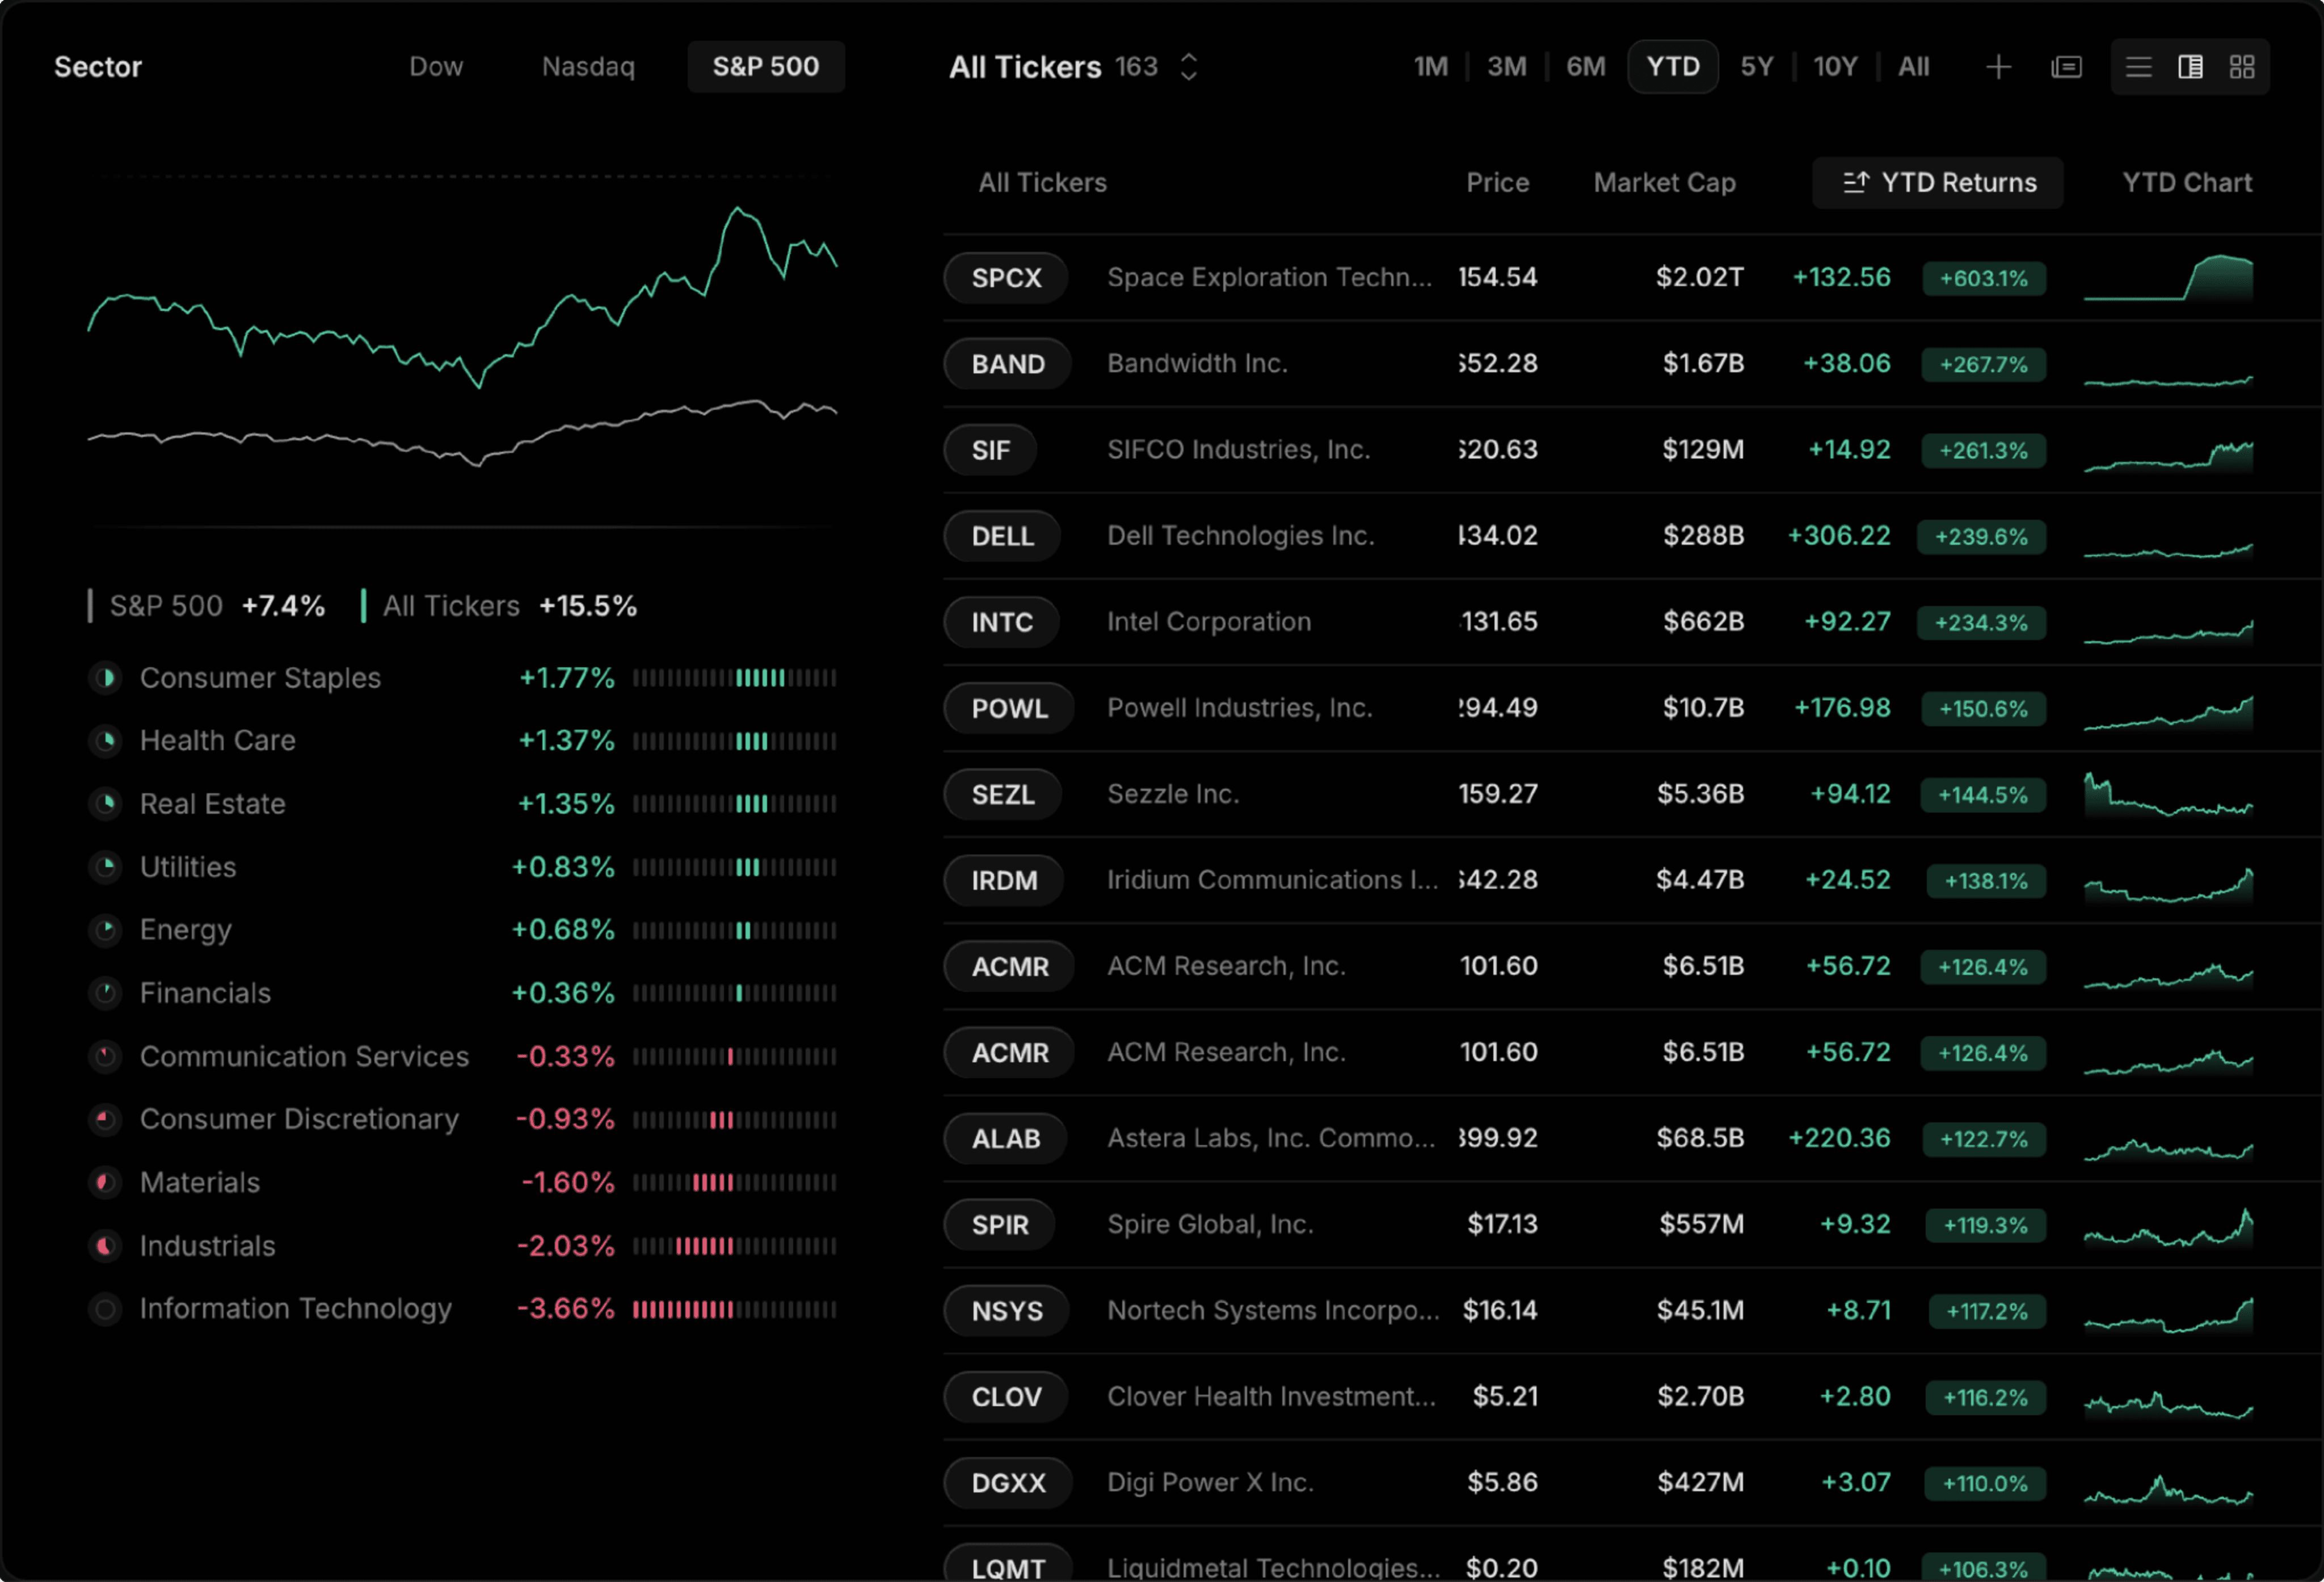The height and width of the screenshot is (1582, 2324).
Task: Select the S&P 500 index tab
Action: tap(766, 67)
